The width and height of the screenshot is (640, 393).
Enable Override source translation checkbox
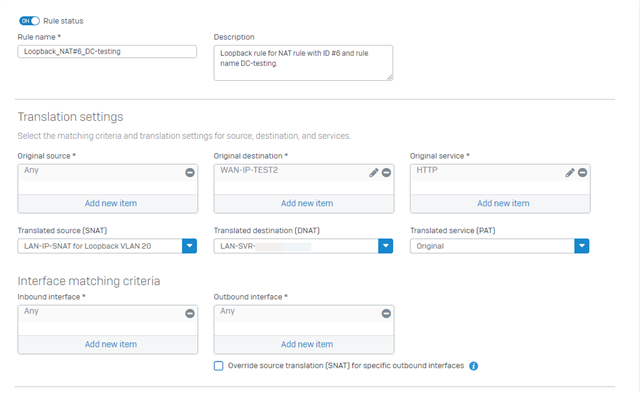click(218, 366)
